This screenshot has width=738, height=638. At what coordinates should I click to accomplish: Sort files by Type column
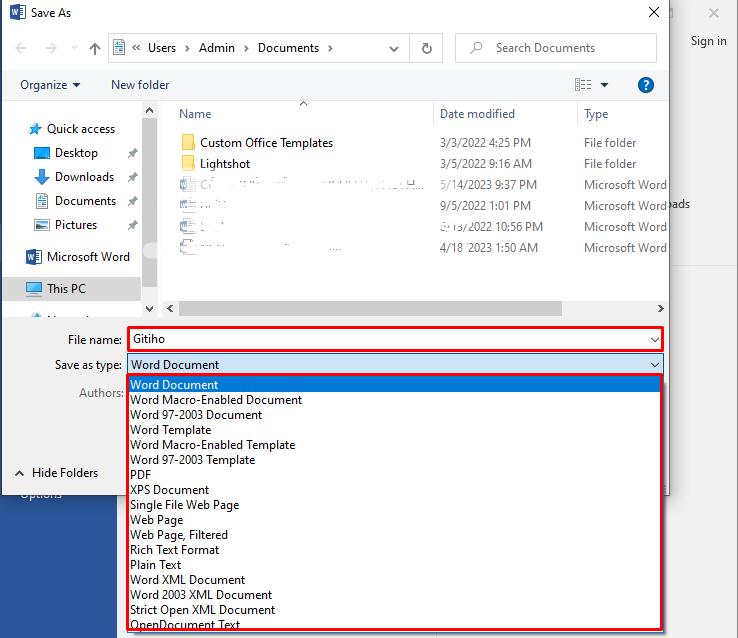[x=596, y=114]
